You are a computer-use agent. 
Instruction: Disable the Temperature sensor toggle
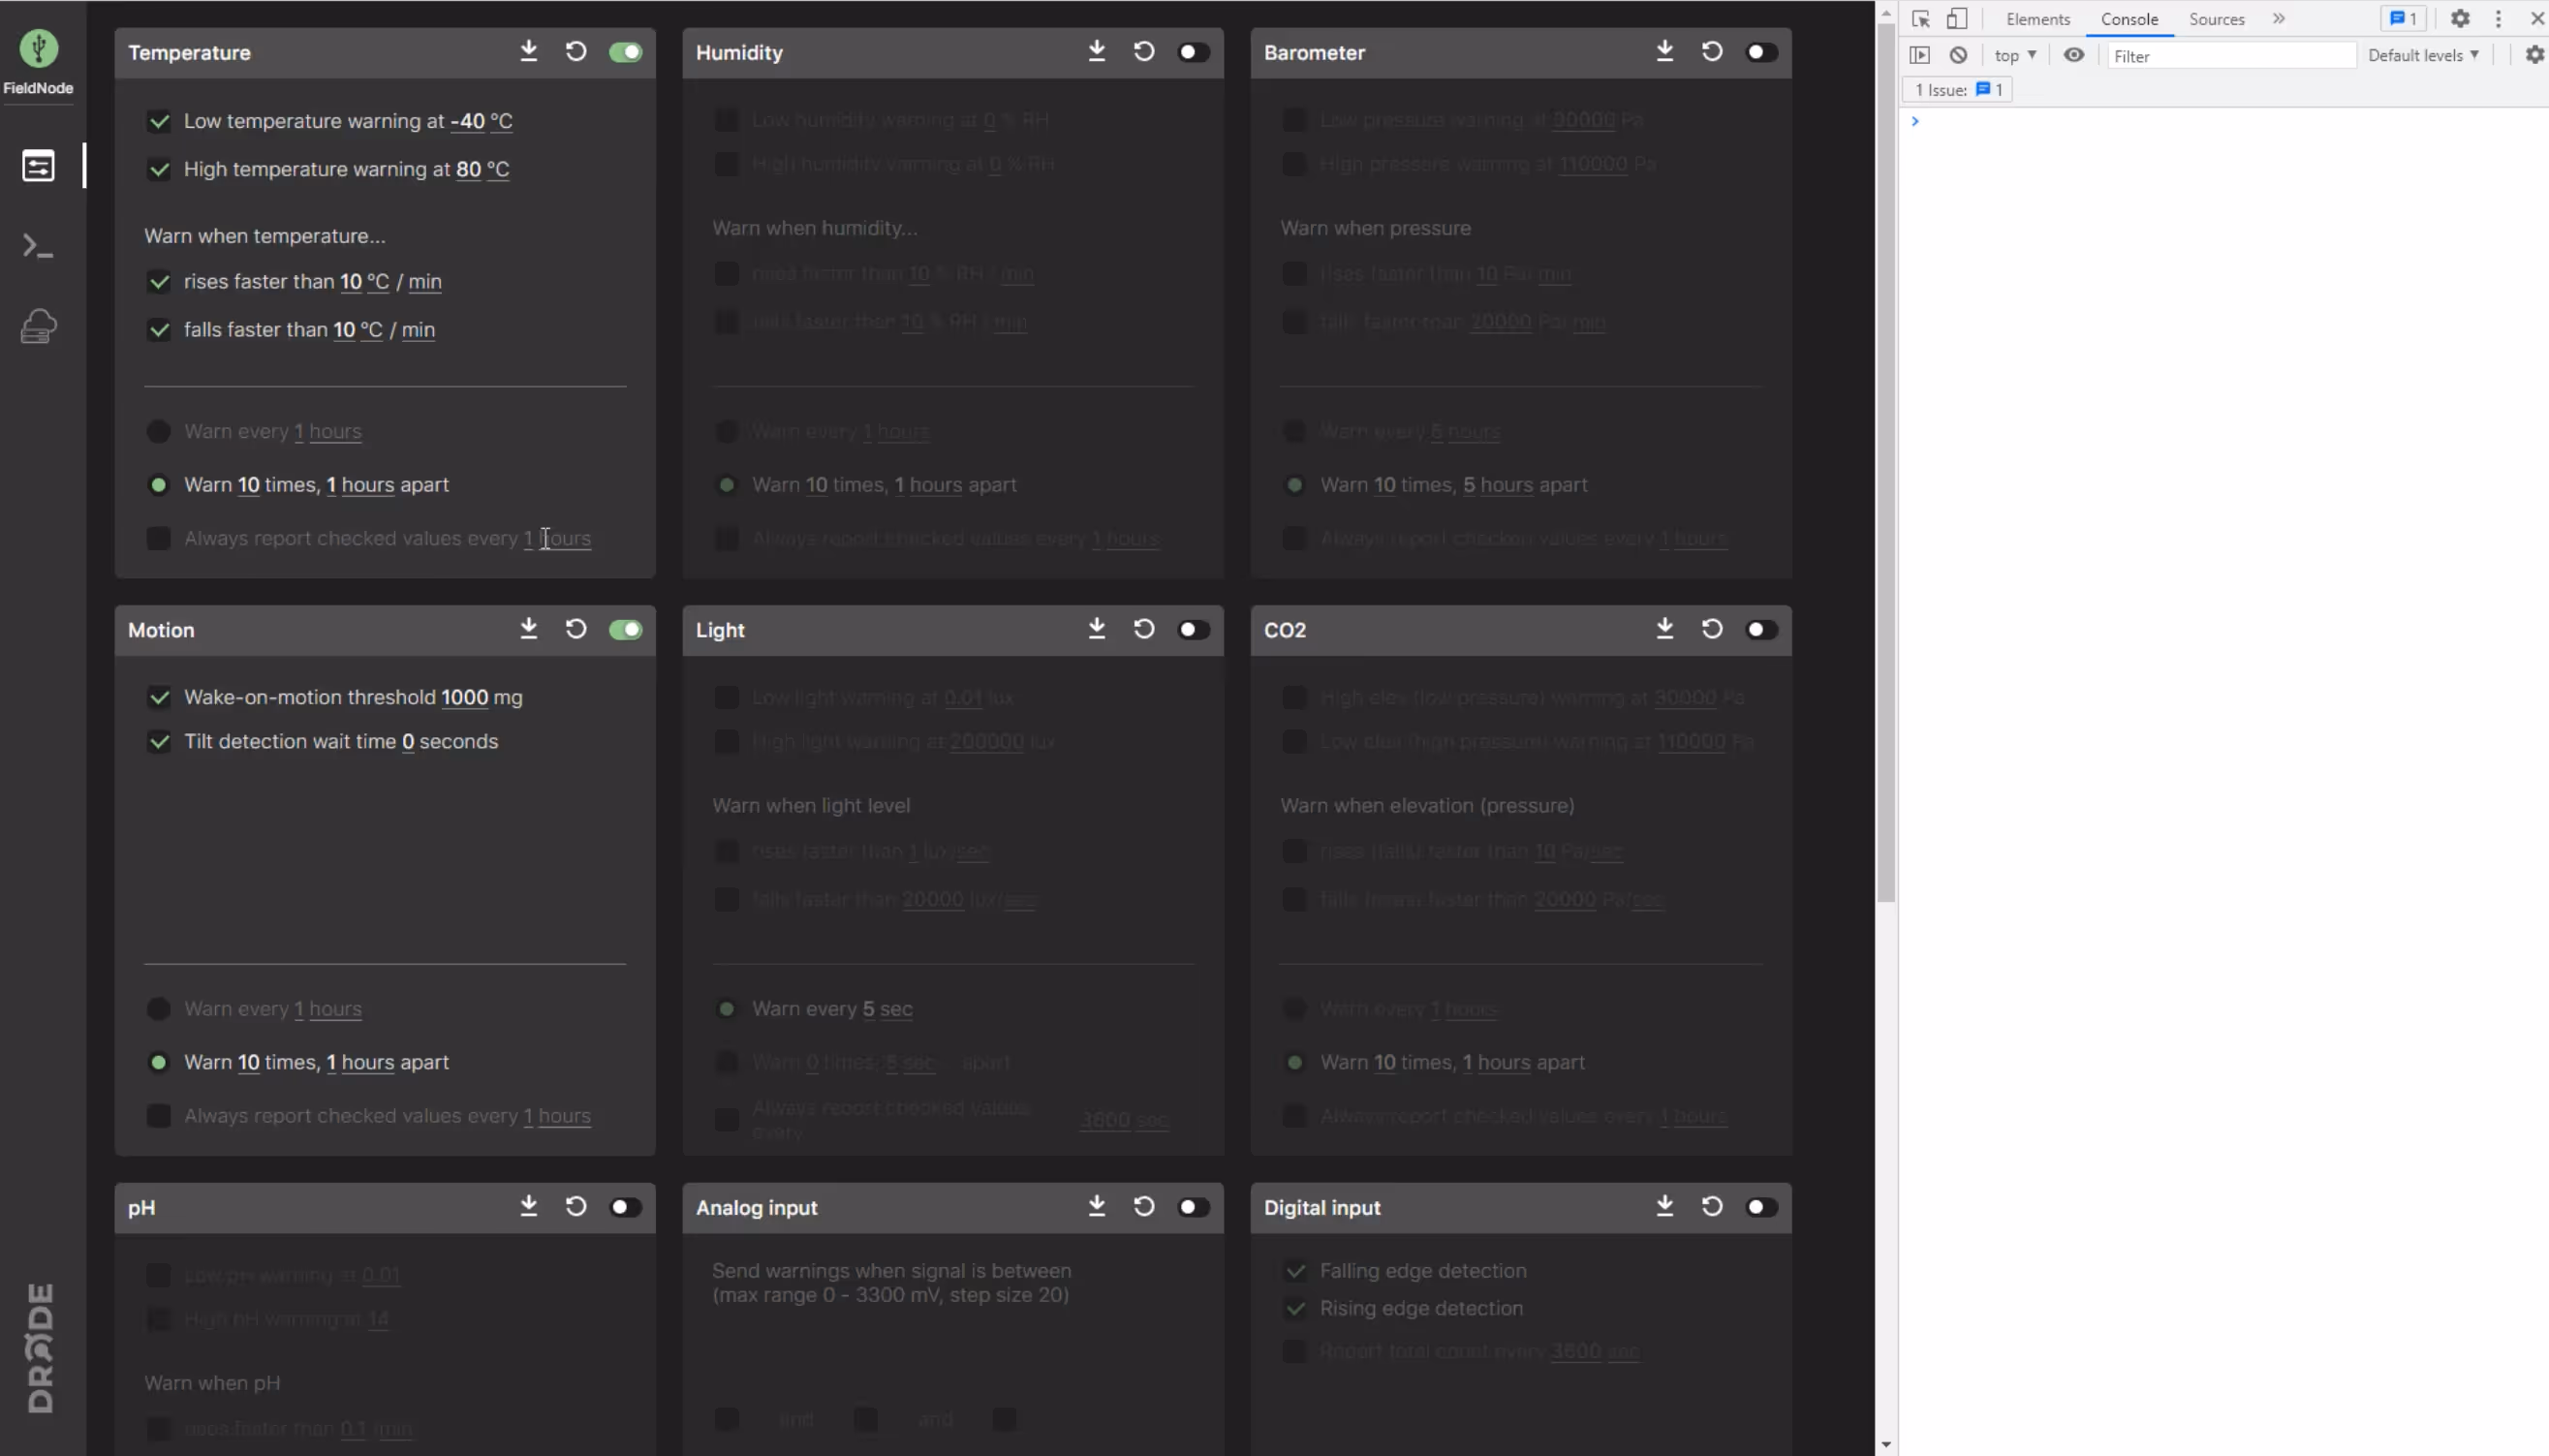coord(626,52)
